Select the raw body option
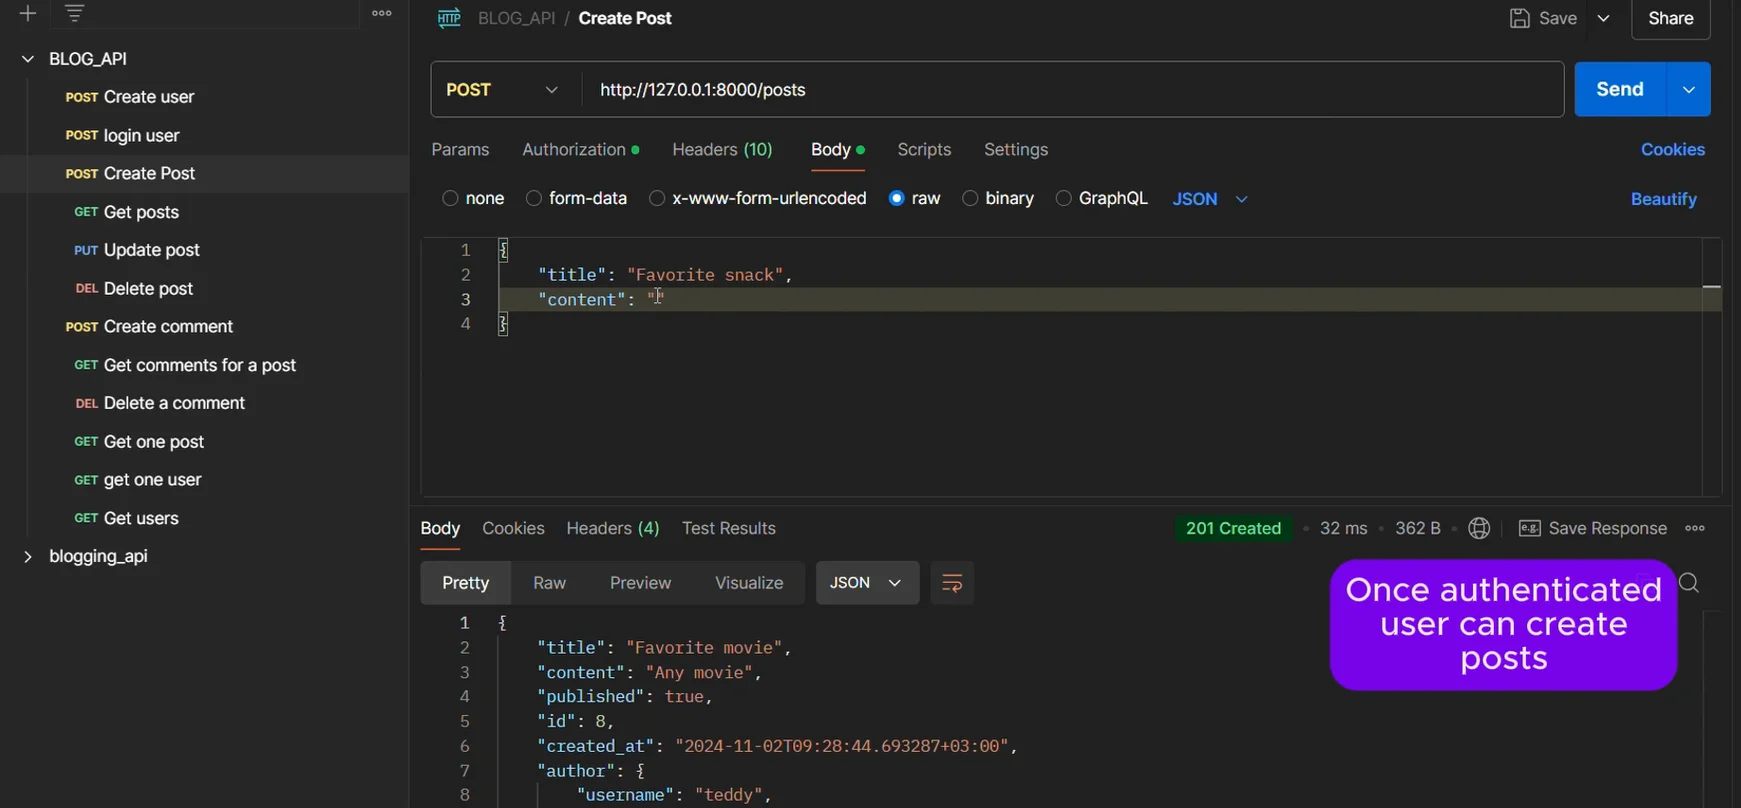1741x808 pixels. pos(897,198)
